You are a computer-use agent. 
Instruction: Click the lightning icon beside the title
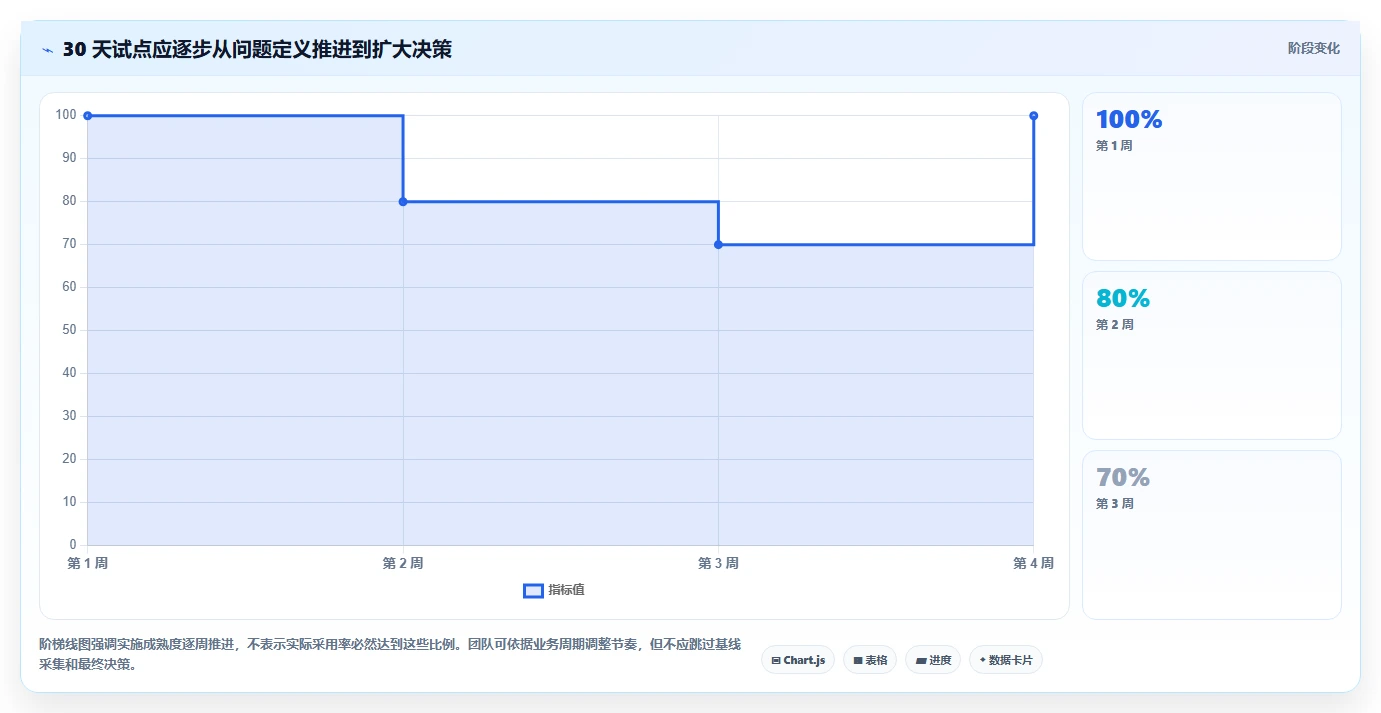tap(47, 50)
